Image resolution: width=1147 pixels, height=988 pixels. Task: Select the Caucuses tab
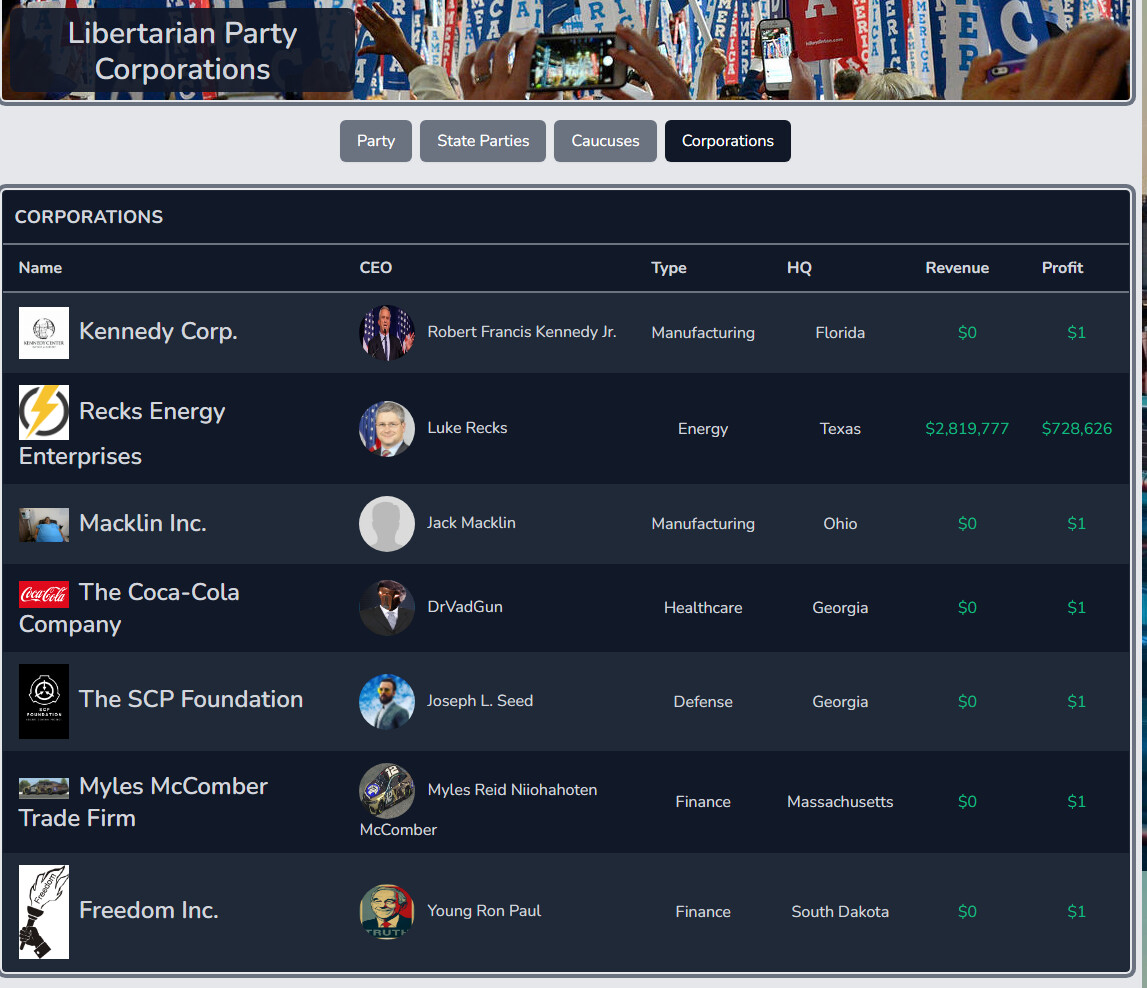(604, 141)
